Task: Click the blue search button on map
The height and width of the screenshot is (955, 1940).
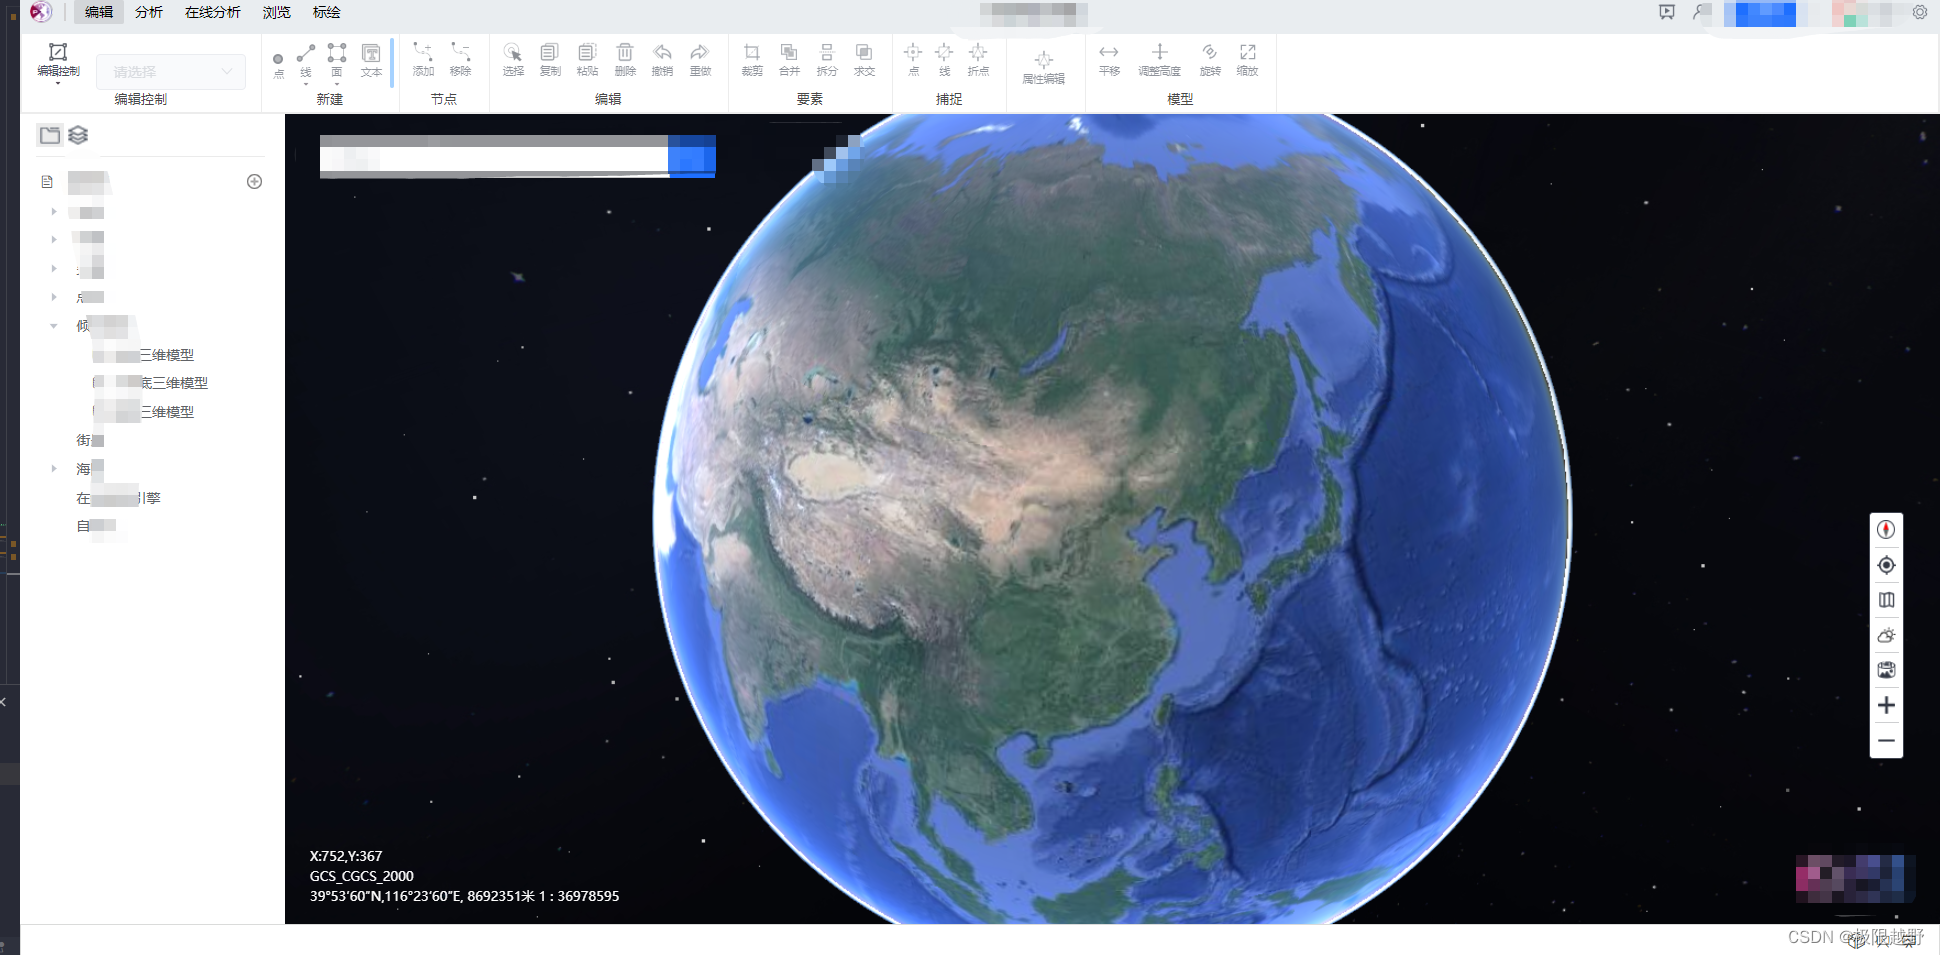Action: 692,157
